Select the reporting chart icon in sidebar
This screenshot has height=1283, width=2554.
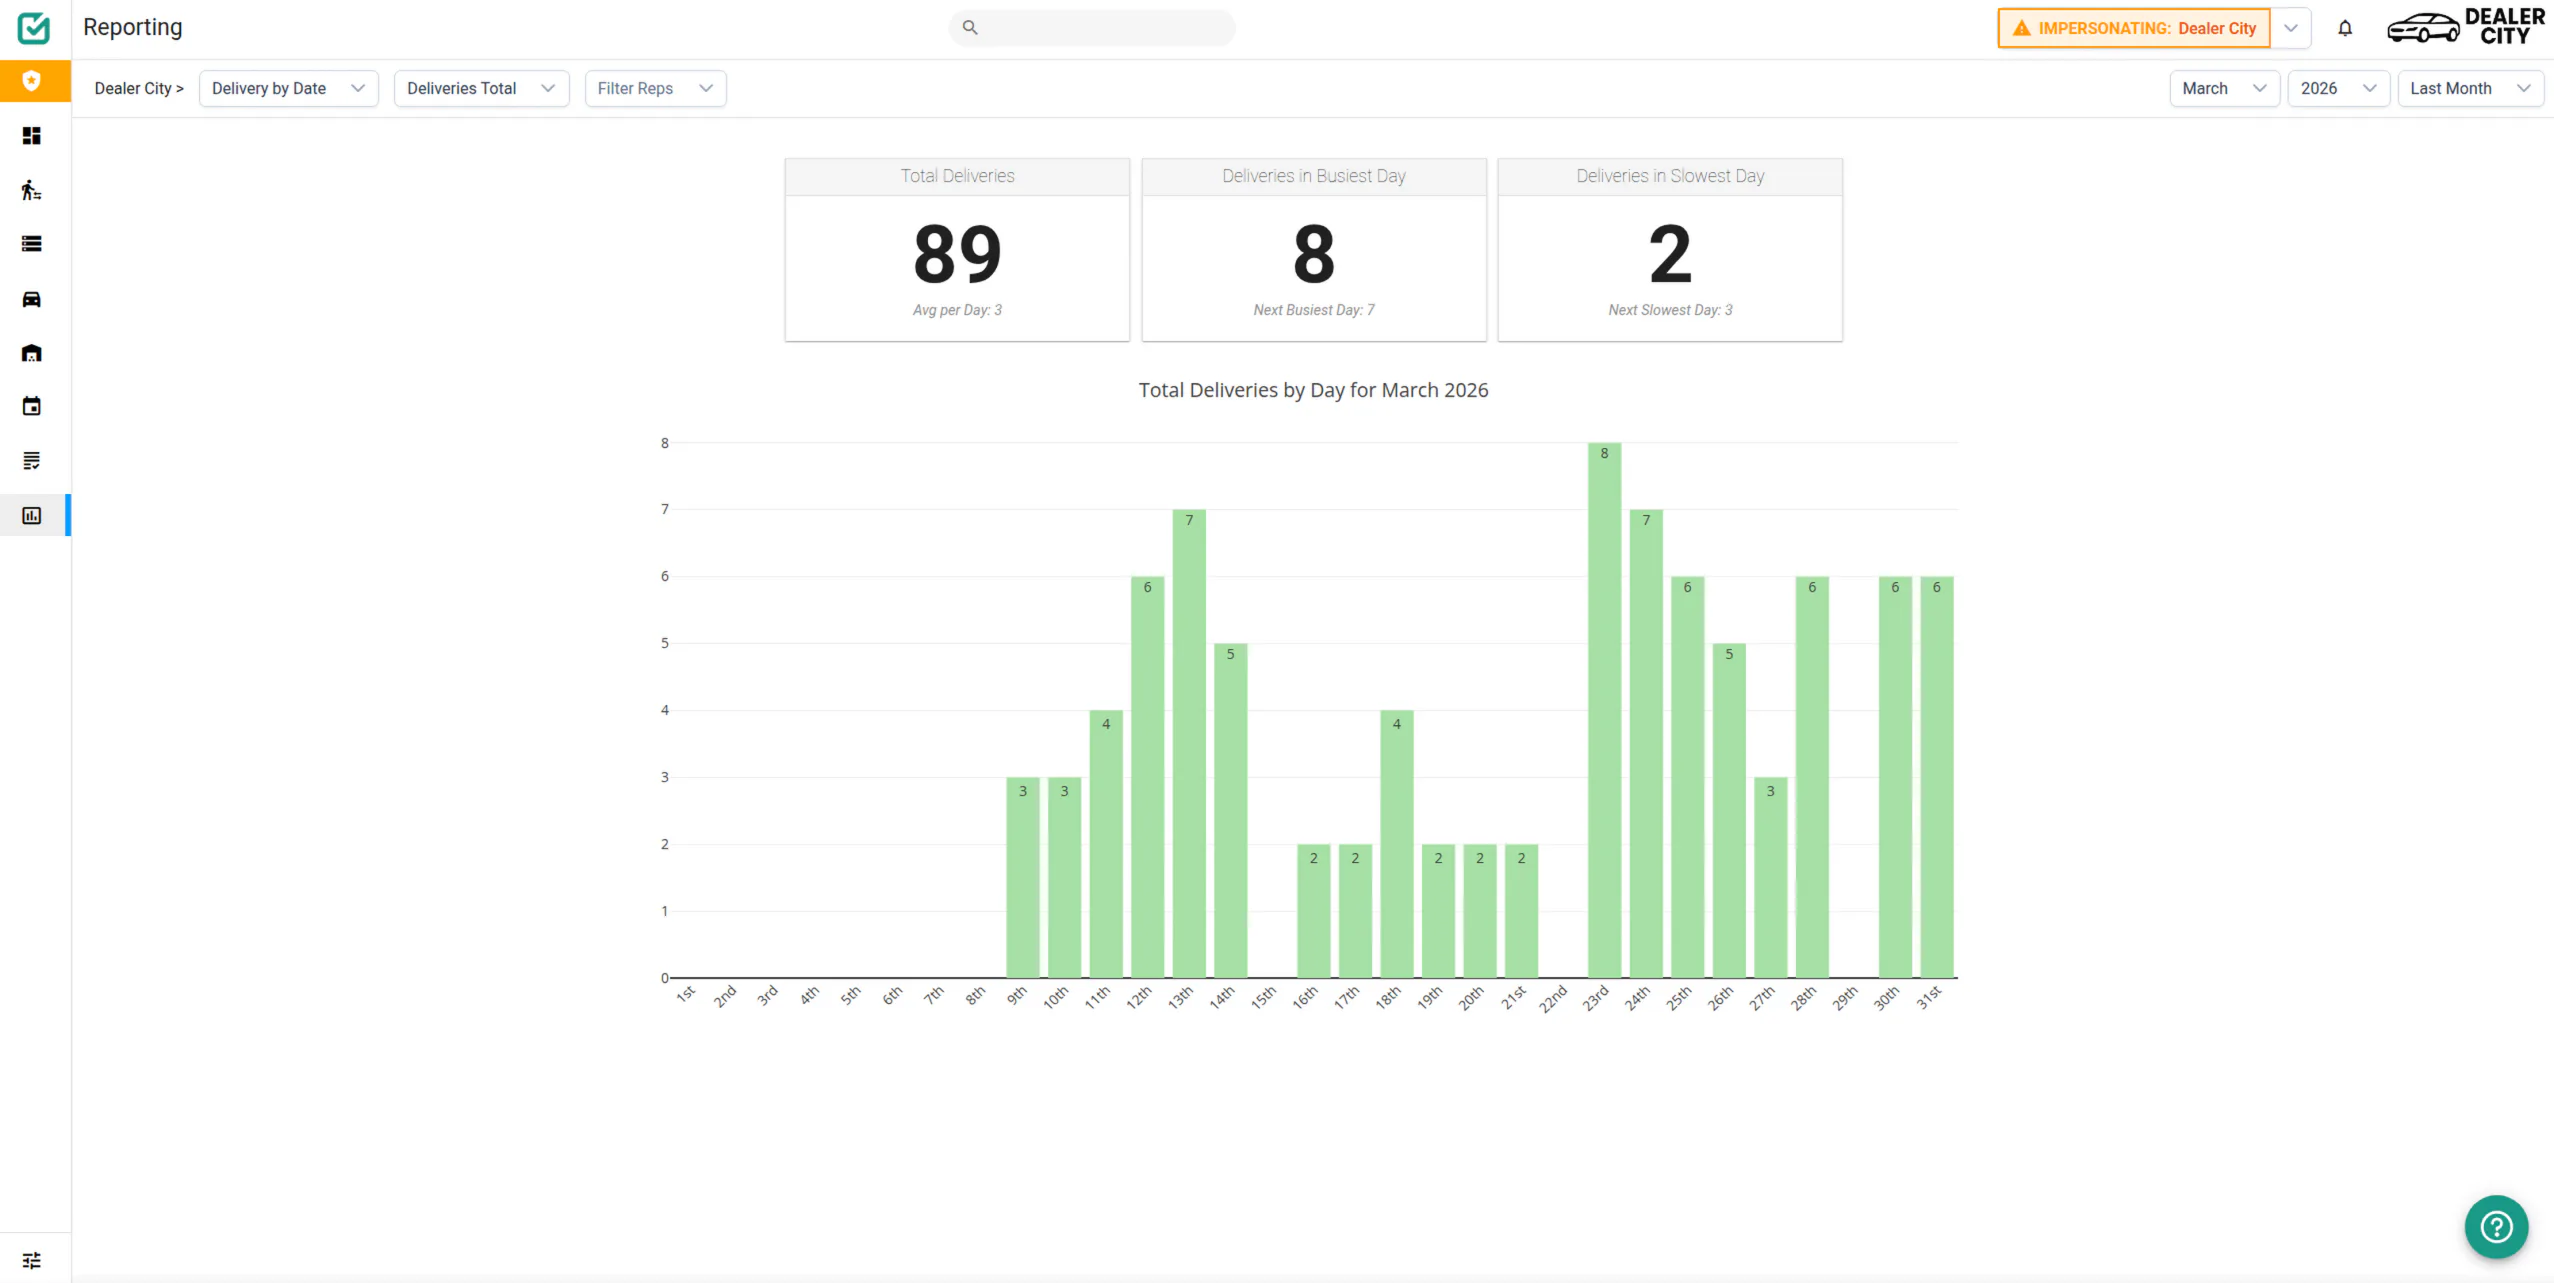pos(32,516)
